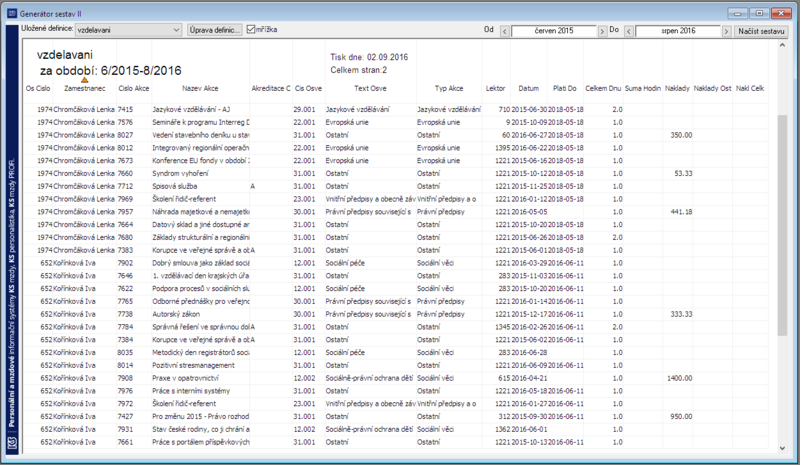This screenshot has width=800, height=465.
Task: Click the scroll up arrow of report
Action: [x=782, y=45]
